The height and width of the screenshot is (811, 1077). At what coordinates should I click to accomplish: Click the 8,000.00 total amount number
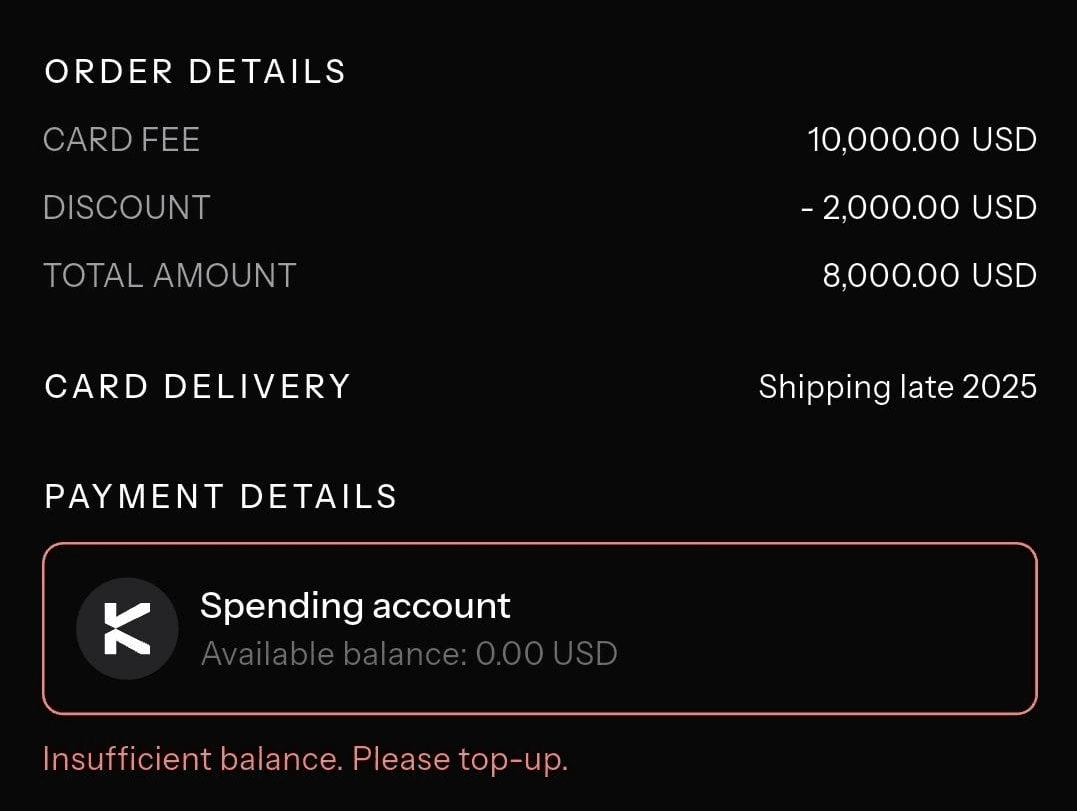pyautogui.click(x=891, y=276)
